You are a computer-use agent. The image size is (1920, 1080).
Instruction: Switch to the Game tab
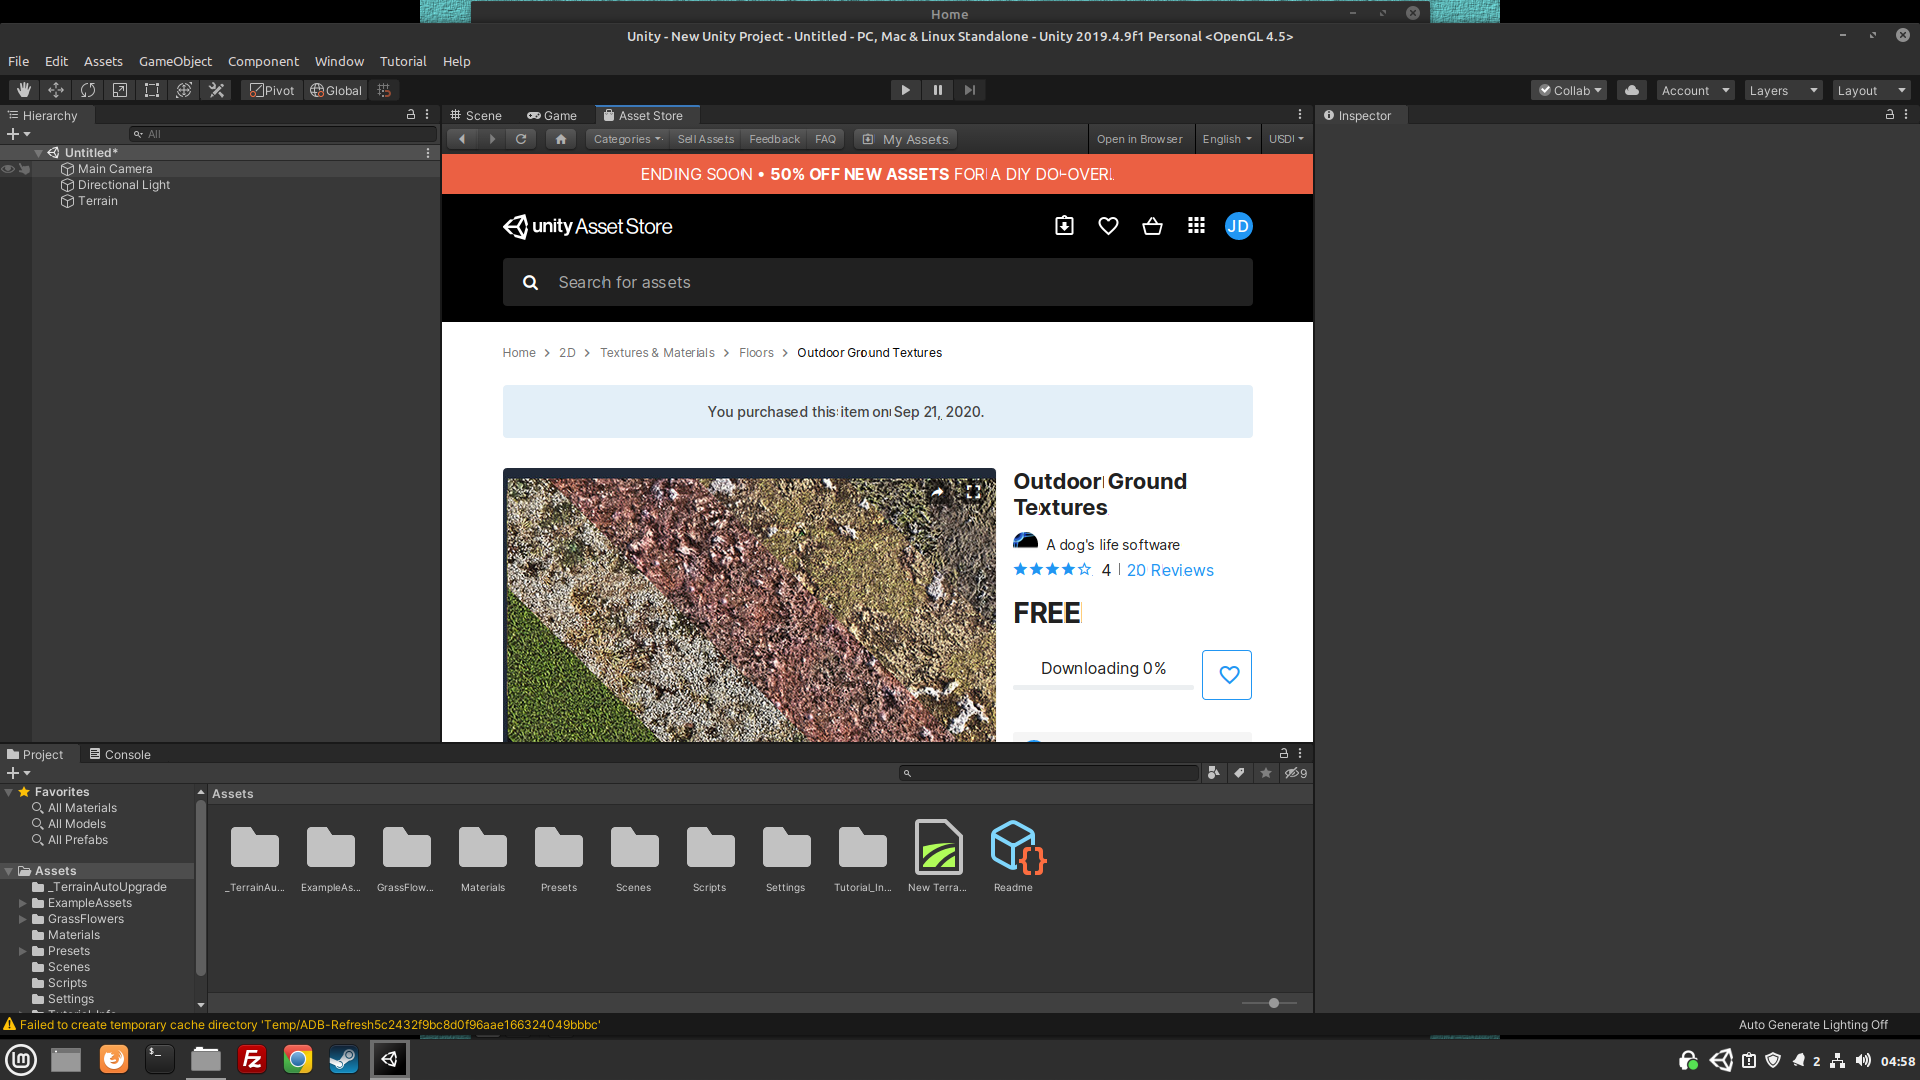[x=552, y=115]
